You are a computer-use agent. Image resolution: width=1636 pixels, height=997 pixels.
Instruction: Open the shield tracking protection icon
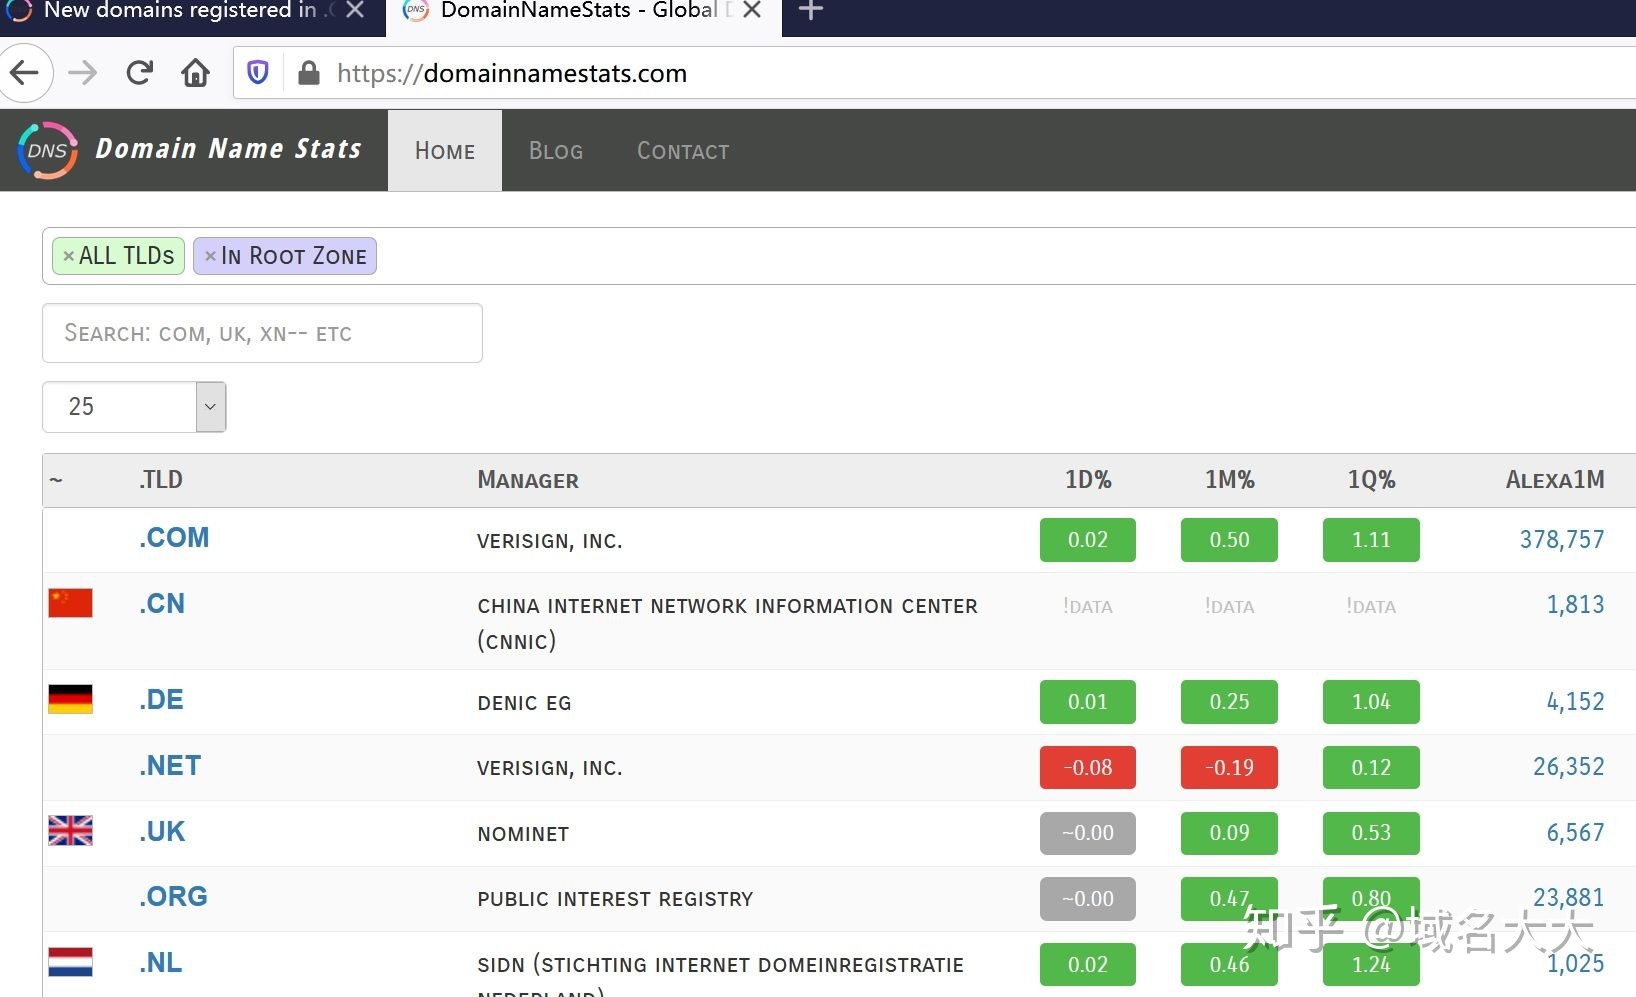tap(258, 73)
